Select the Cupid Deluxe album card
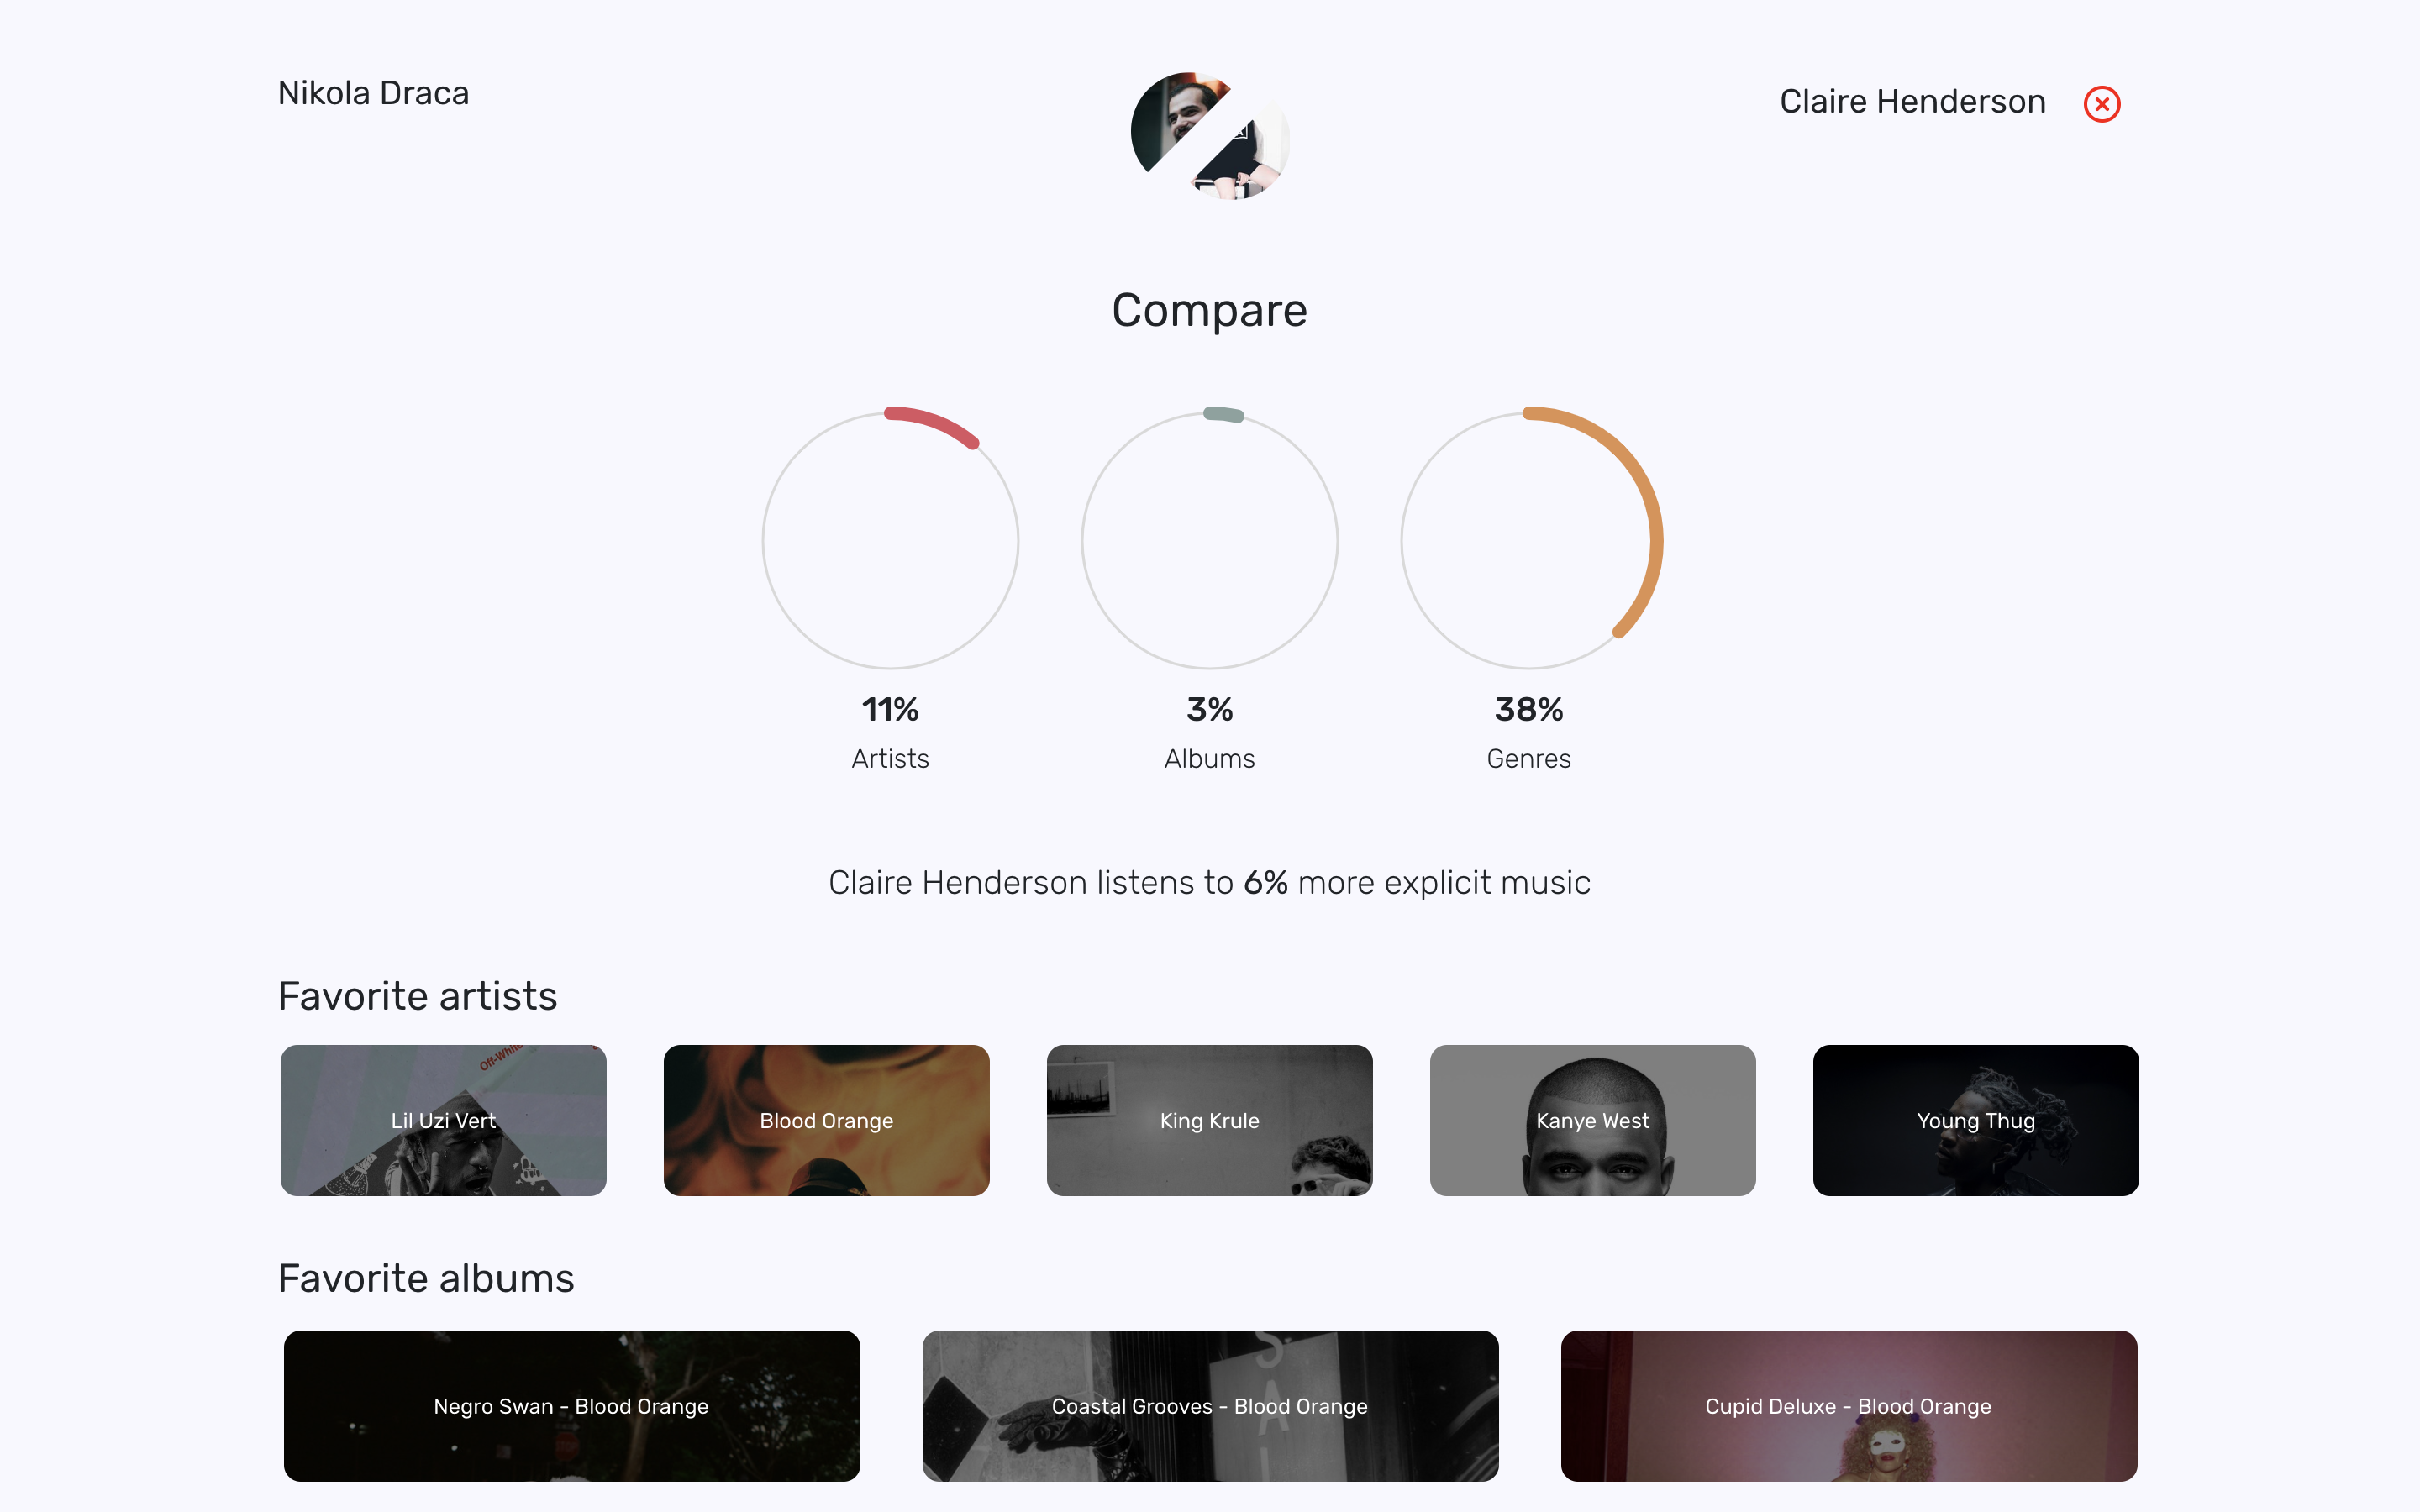The width and height of the screenshot is (2420, 1512). 1848,1405
